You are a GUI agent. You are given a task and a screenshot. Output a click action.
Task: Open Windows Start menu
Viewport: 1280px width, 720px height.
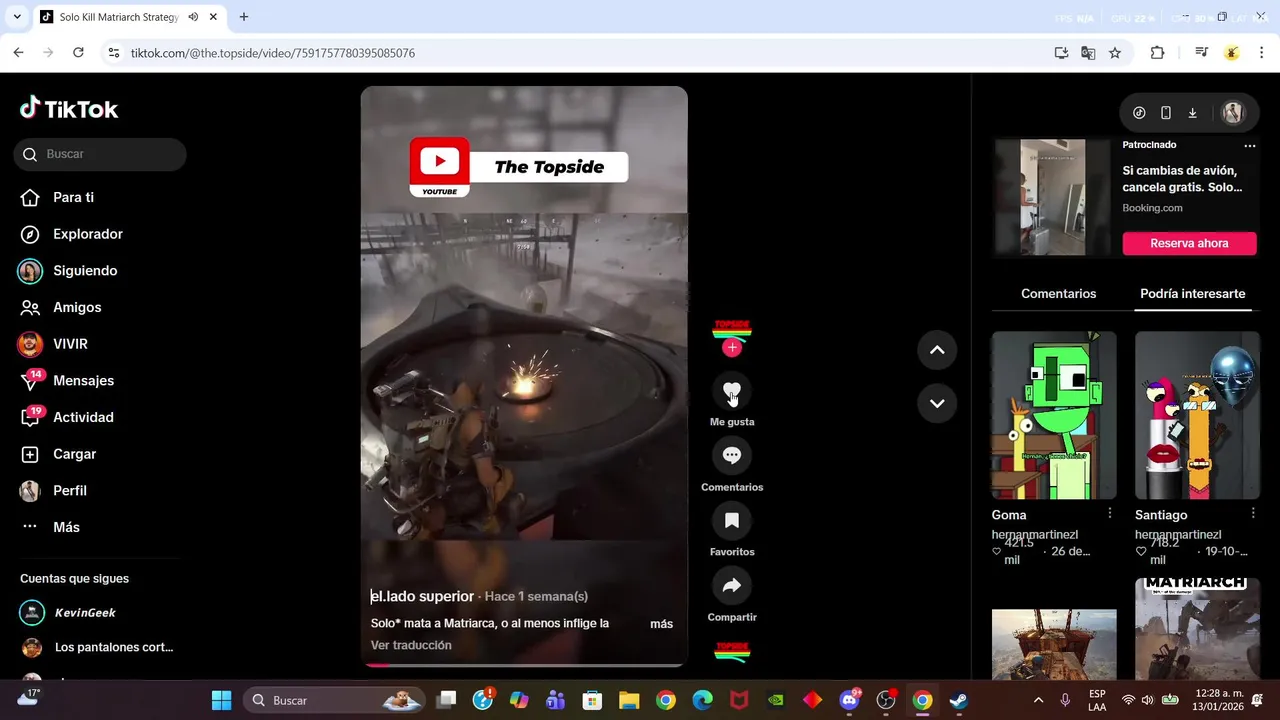222,700
